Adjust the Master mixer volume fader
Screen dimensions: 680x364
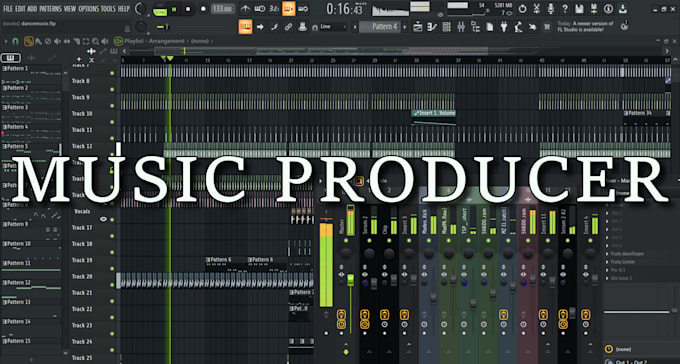click(350, 280)
